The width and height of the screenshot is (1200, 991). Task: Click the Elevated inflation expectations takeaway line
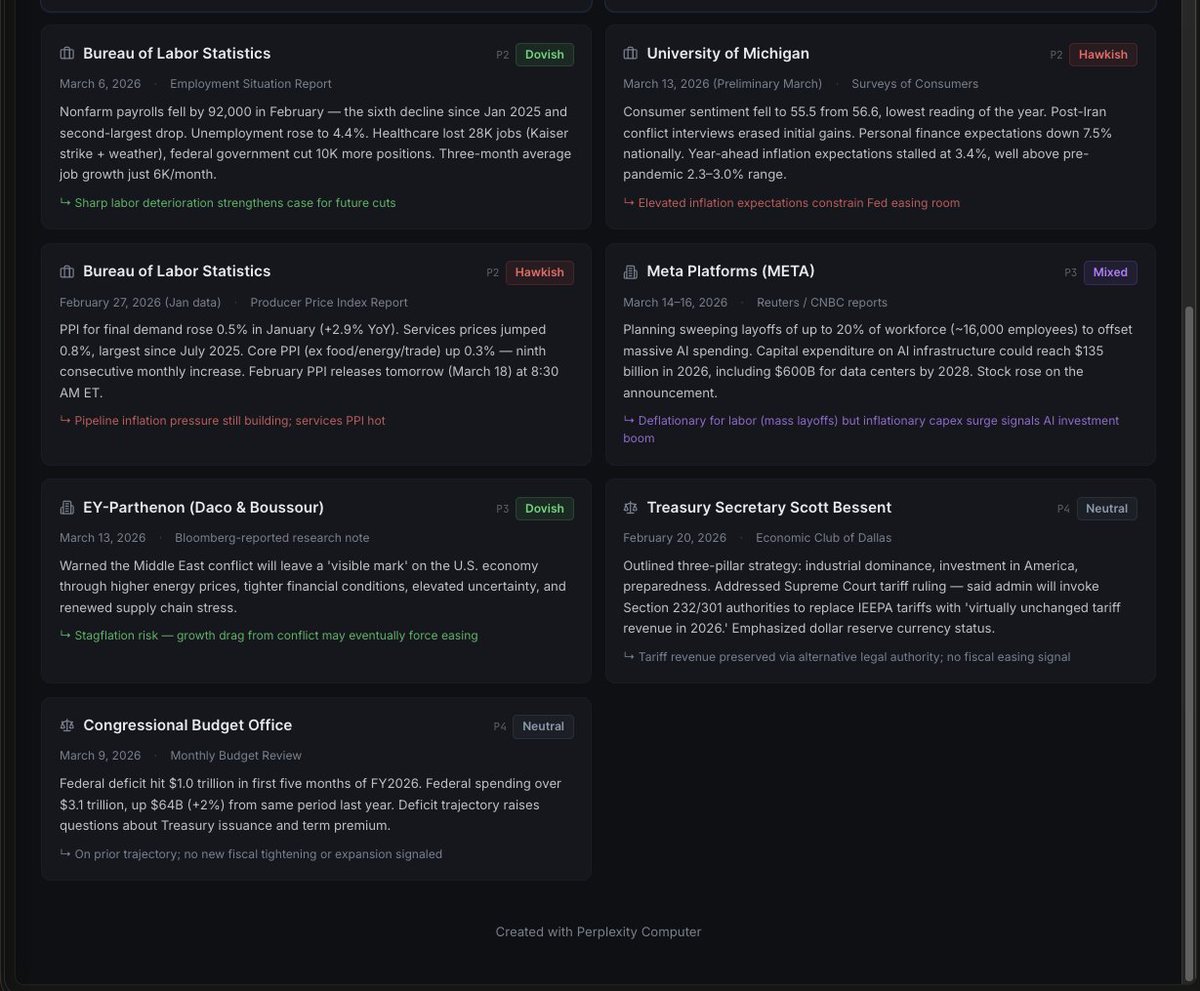pos(791,203)
